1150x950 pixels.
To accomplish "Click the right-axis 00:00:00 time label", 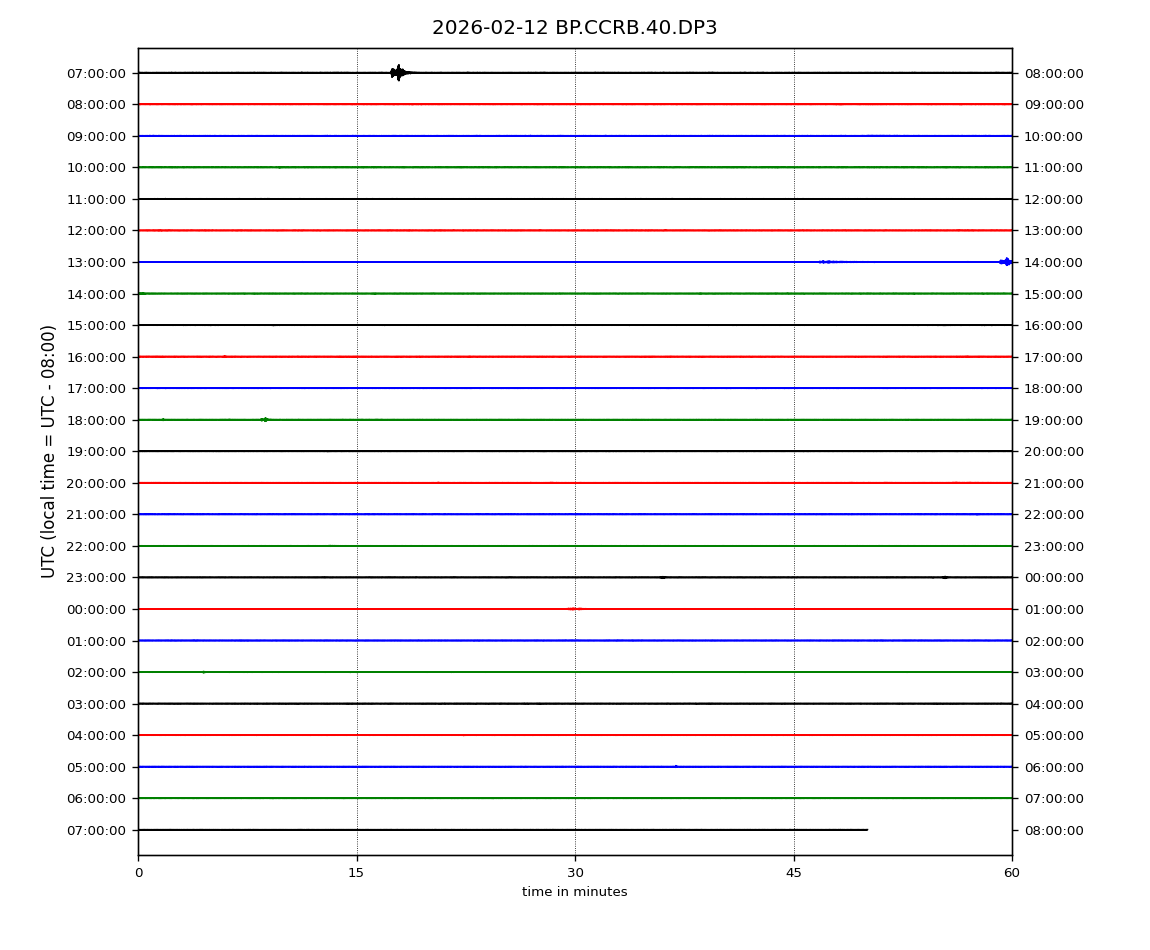I will pyautogui.click(x=1053, y=578).
